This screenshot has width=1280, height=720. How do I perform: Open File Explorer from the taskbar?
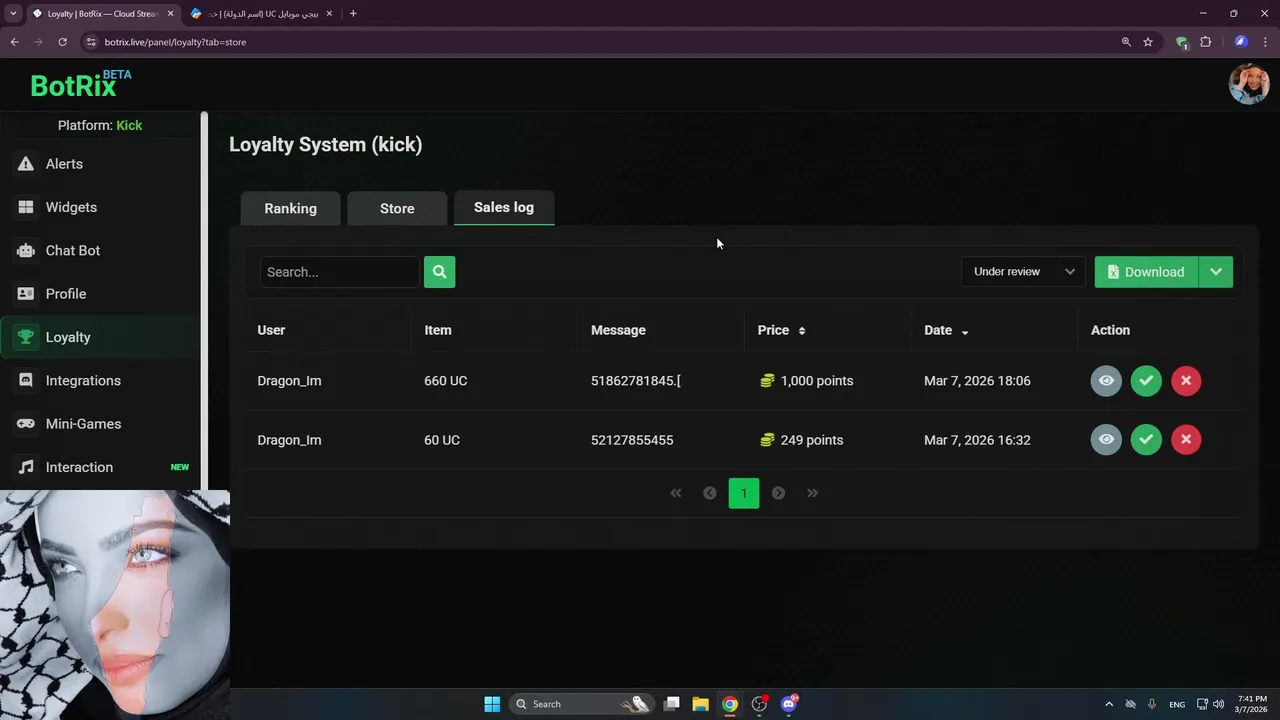point(700,704)
